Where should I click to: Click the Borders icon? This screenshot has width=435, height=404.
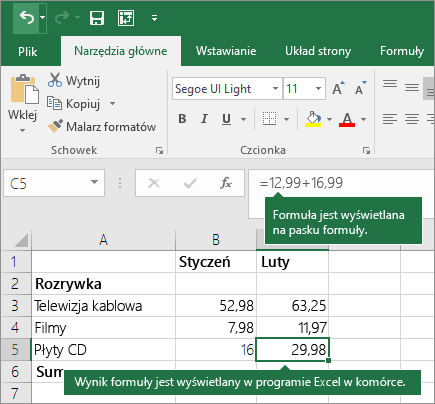269,119
